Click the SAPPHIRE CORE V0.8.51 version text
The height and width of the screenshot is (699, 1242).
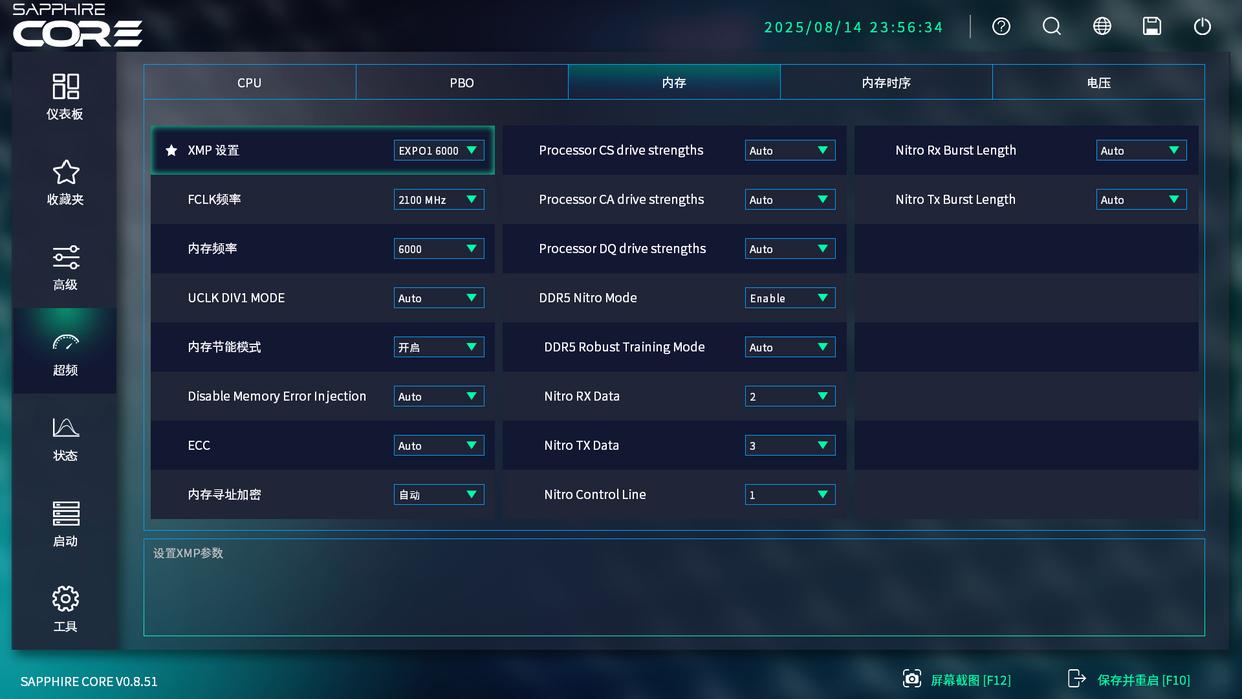pyautogui.click(x=89, y=681)
